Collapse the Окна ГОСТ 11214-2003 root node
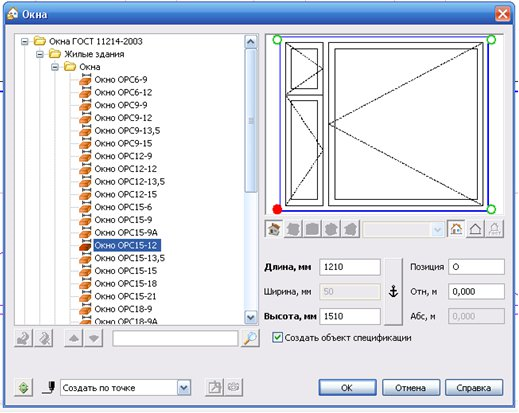The image size is (519, 413). click(x=24, y=42)
